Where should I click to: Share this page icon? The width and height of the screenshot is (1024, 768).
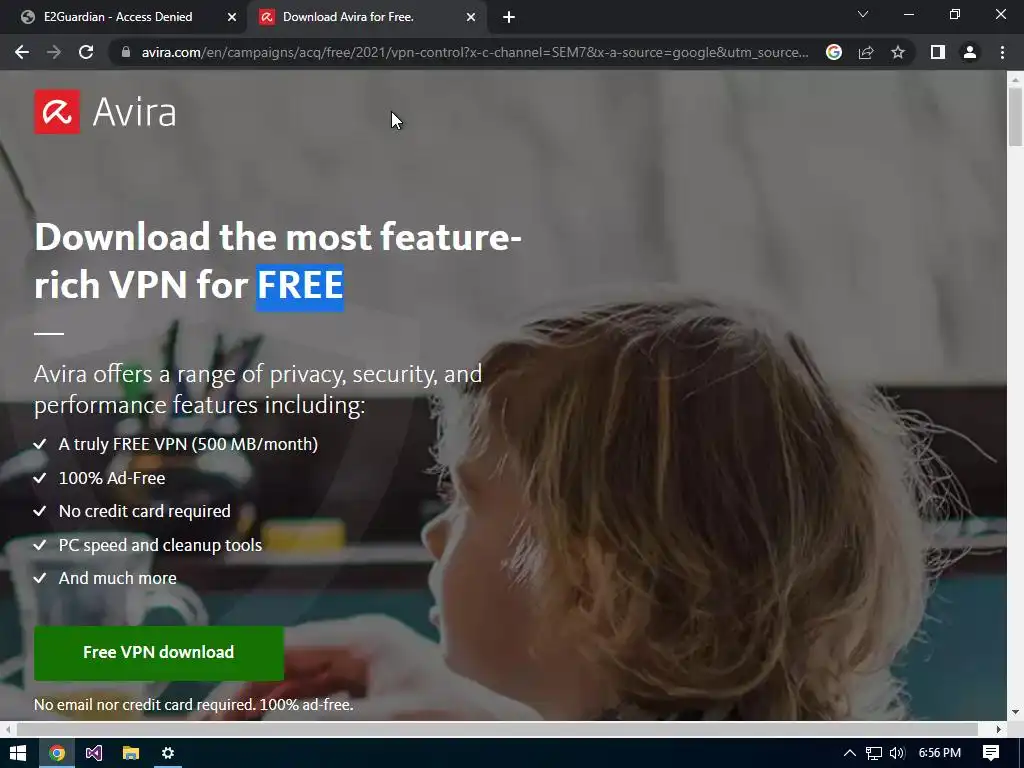(x=866, y=52)
